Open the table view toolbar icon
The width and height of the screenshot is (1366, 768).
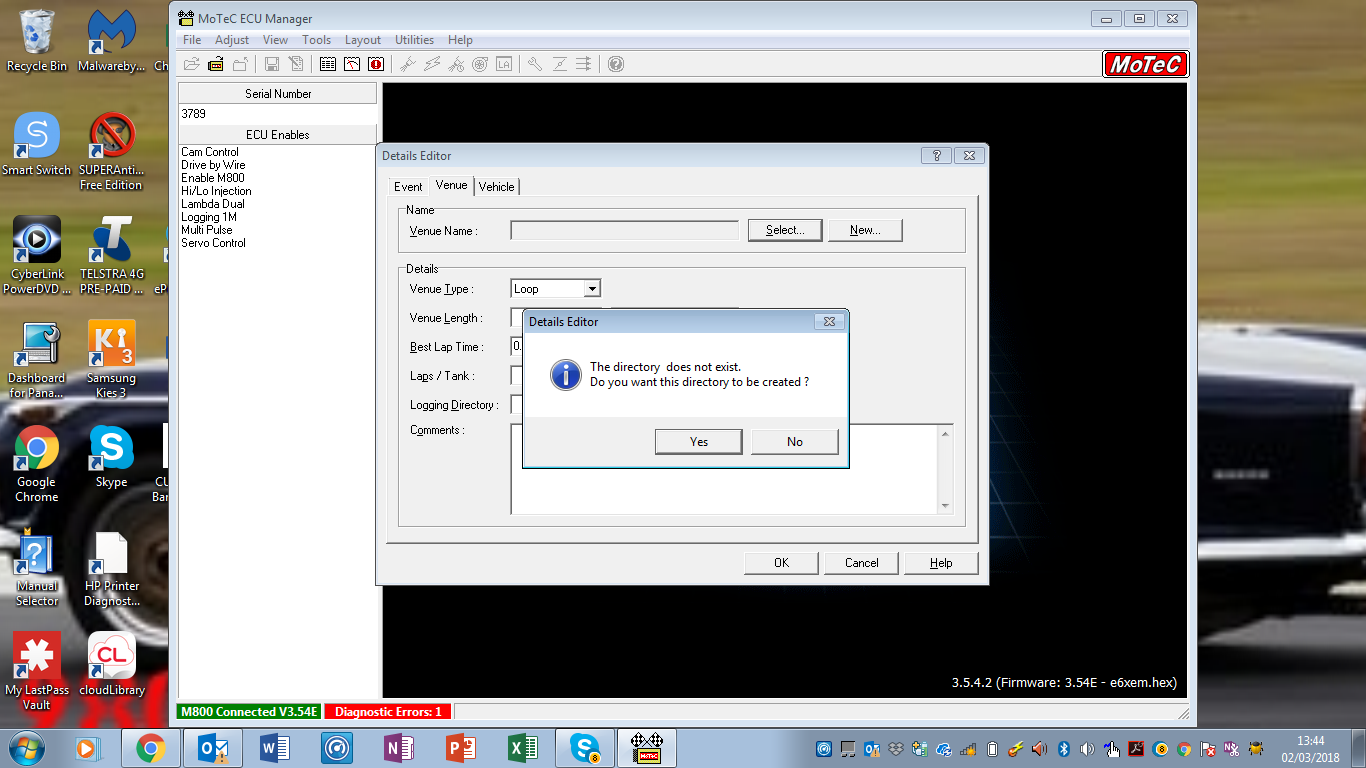click(x=328, y=64)
